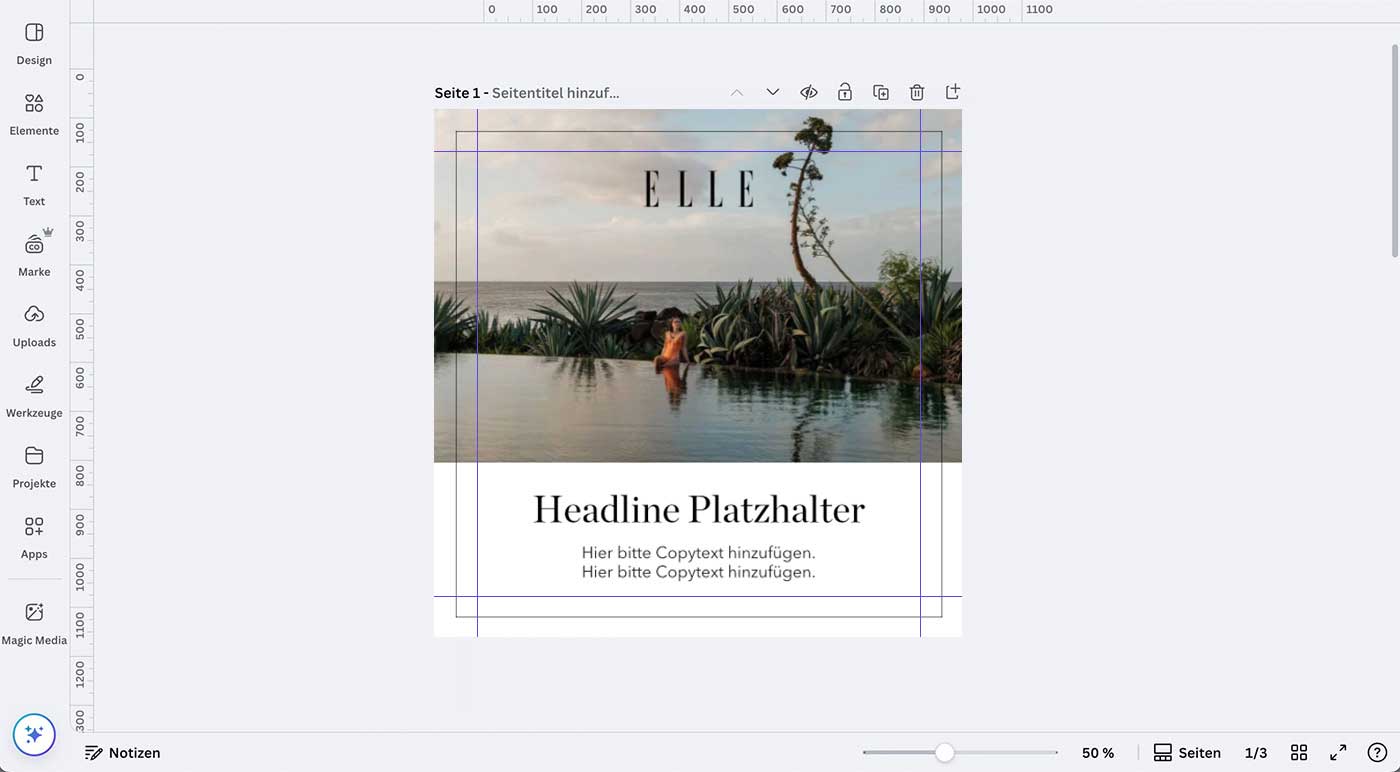Image resolution: width=1400 pixels, height=772 pixels.
Task: Open the Text panel
Action: tap(33, 181)
